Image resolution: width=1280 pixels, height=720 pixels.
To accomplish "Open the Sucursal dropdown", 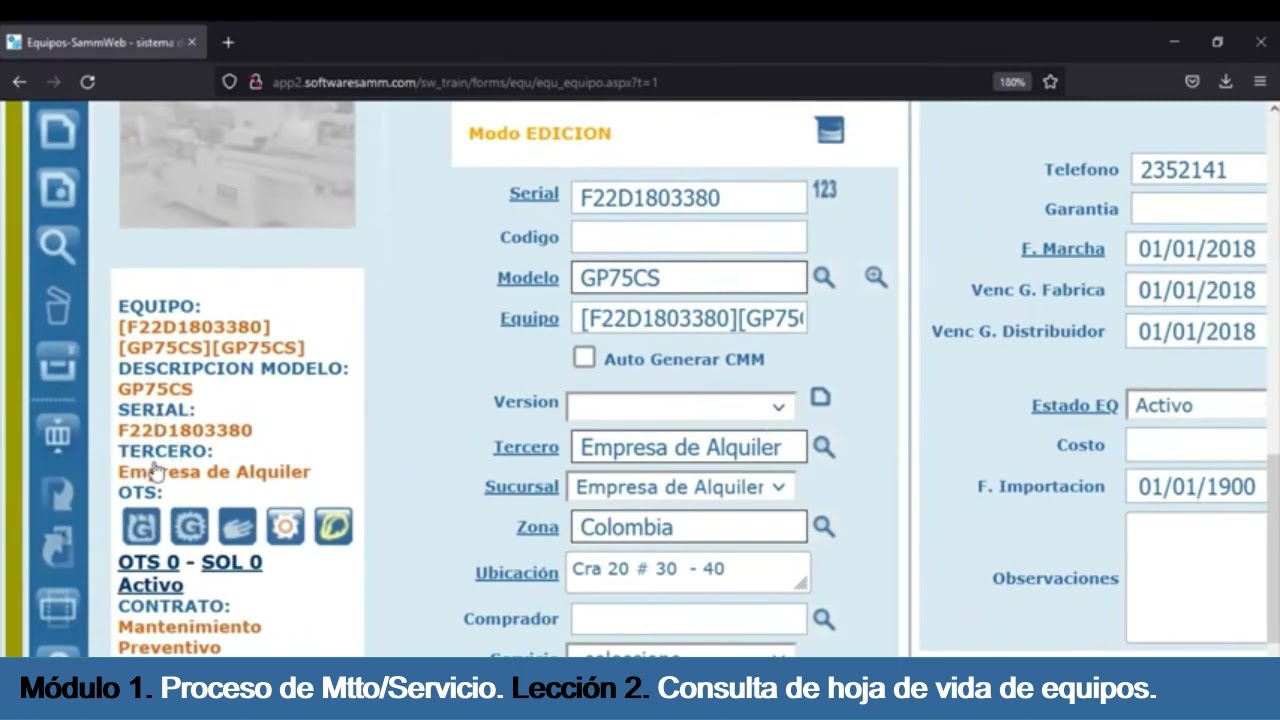I will pyautogui.click(x=681, y=487).
